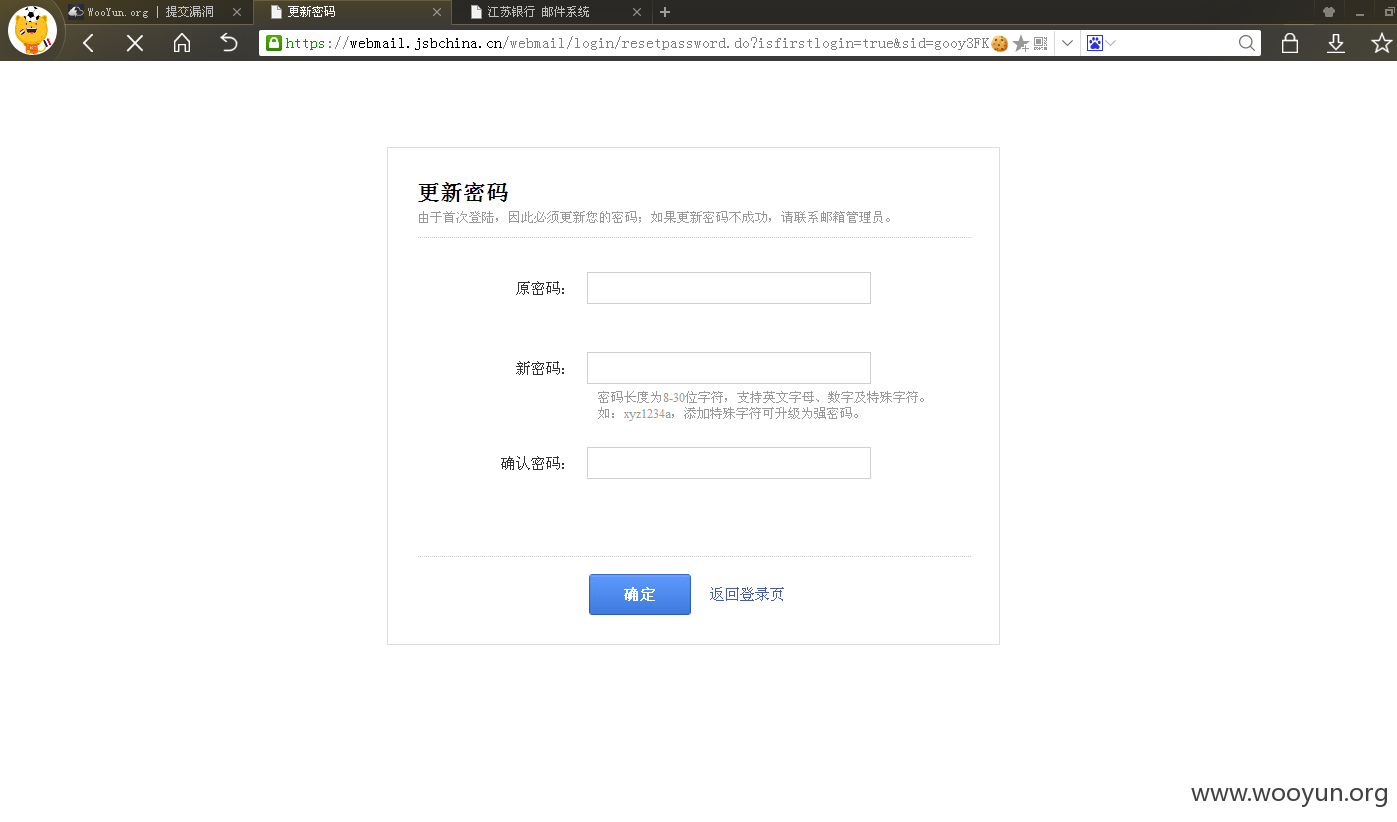Image resolution: width=1397 pixels, height=822 pixels.
Task: Expand the address bar history dropdown arrow
Action: point(1067,43)
